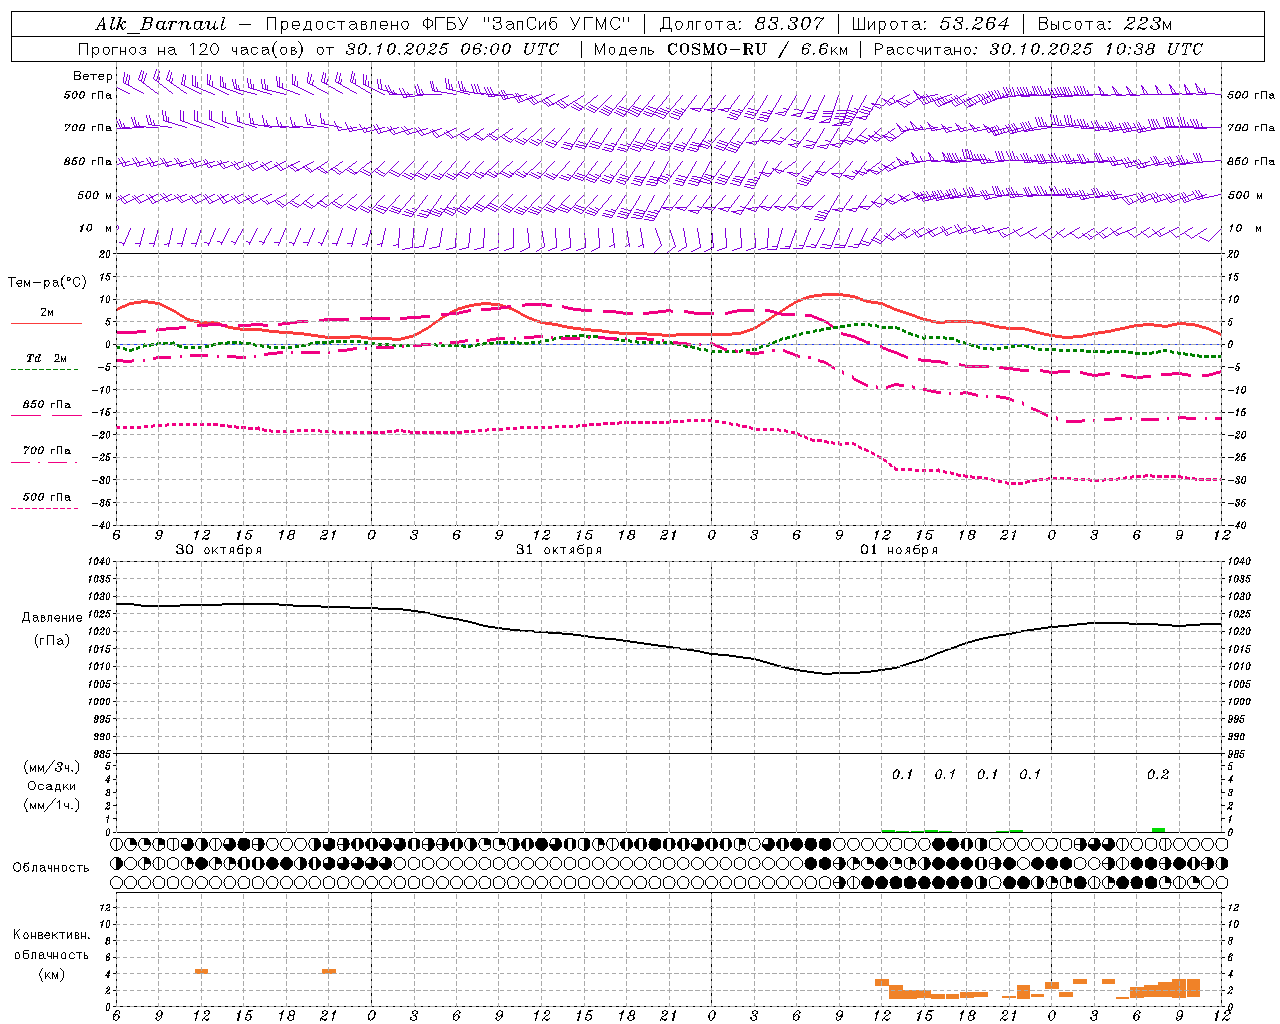Click the 'Модель COSMO-RU / 6.6км' text

[720, 49]
